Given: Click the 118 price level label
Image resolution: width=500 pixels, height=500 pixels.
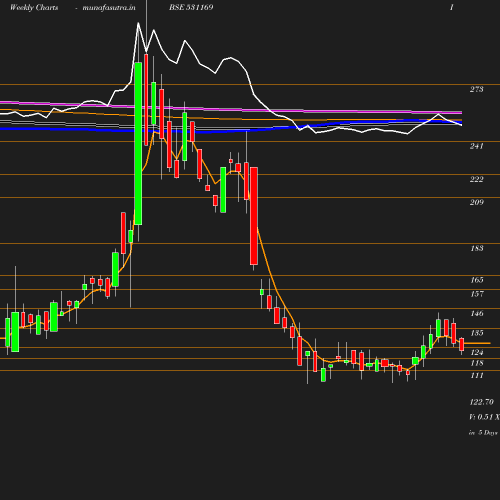Looking at the screenshot, I should [476, 363].
